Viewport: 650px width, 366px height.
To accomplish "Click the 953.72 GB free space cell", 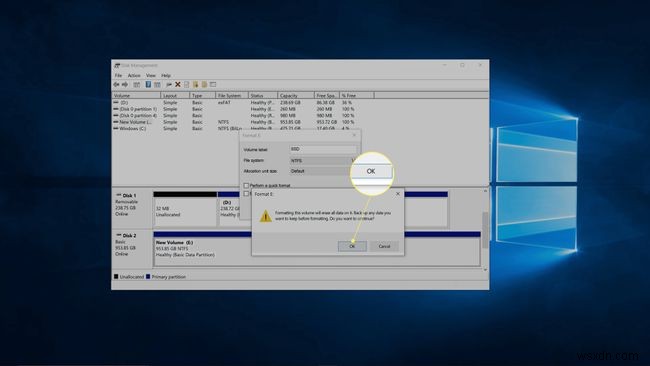I will (327, 122).
